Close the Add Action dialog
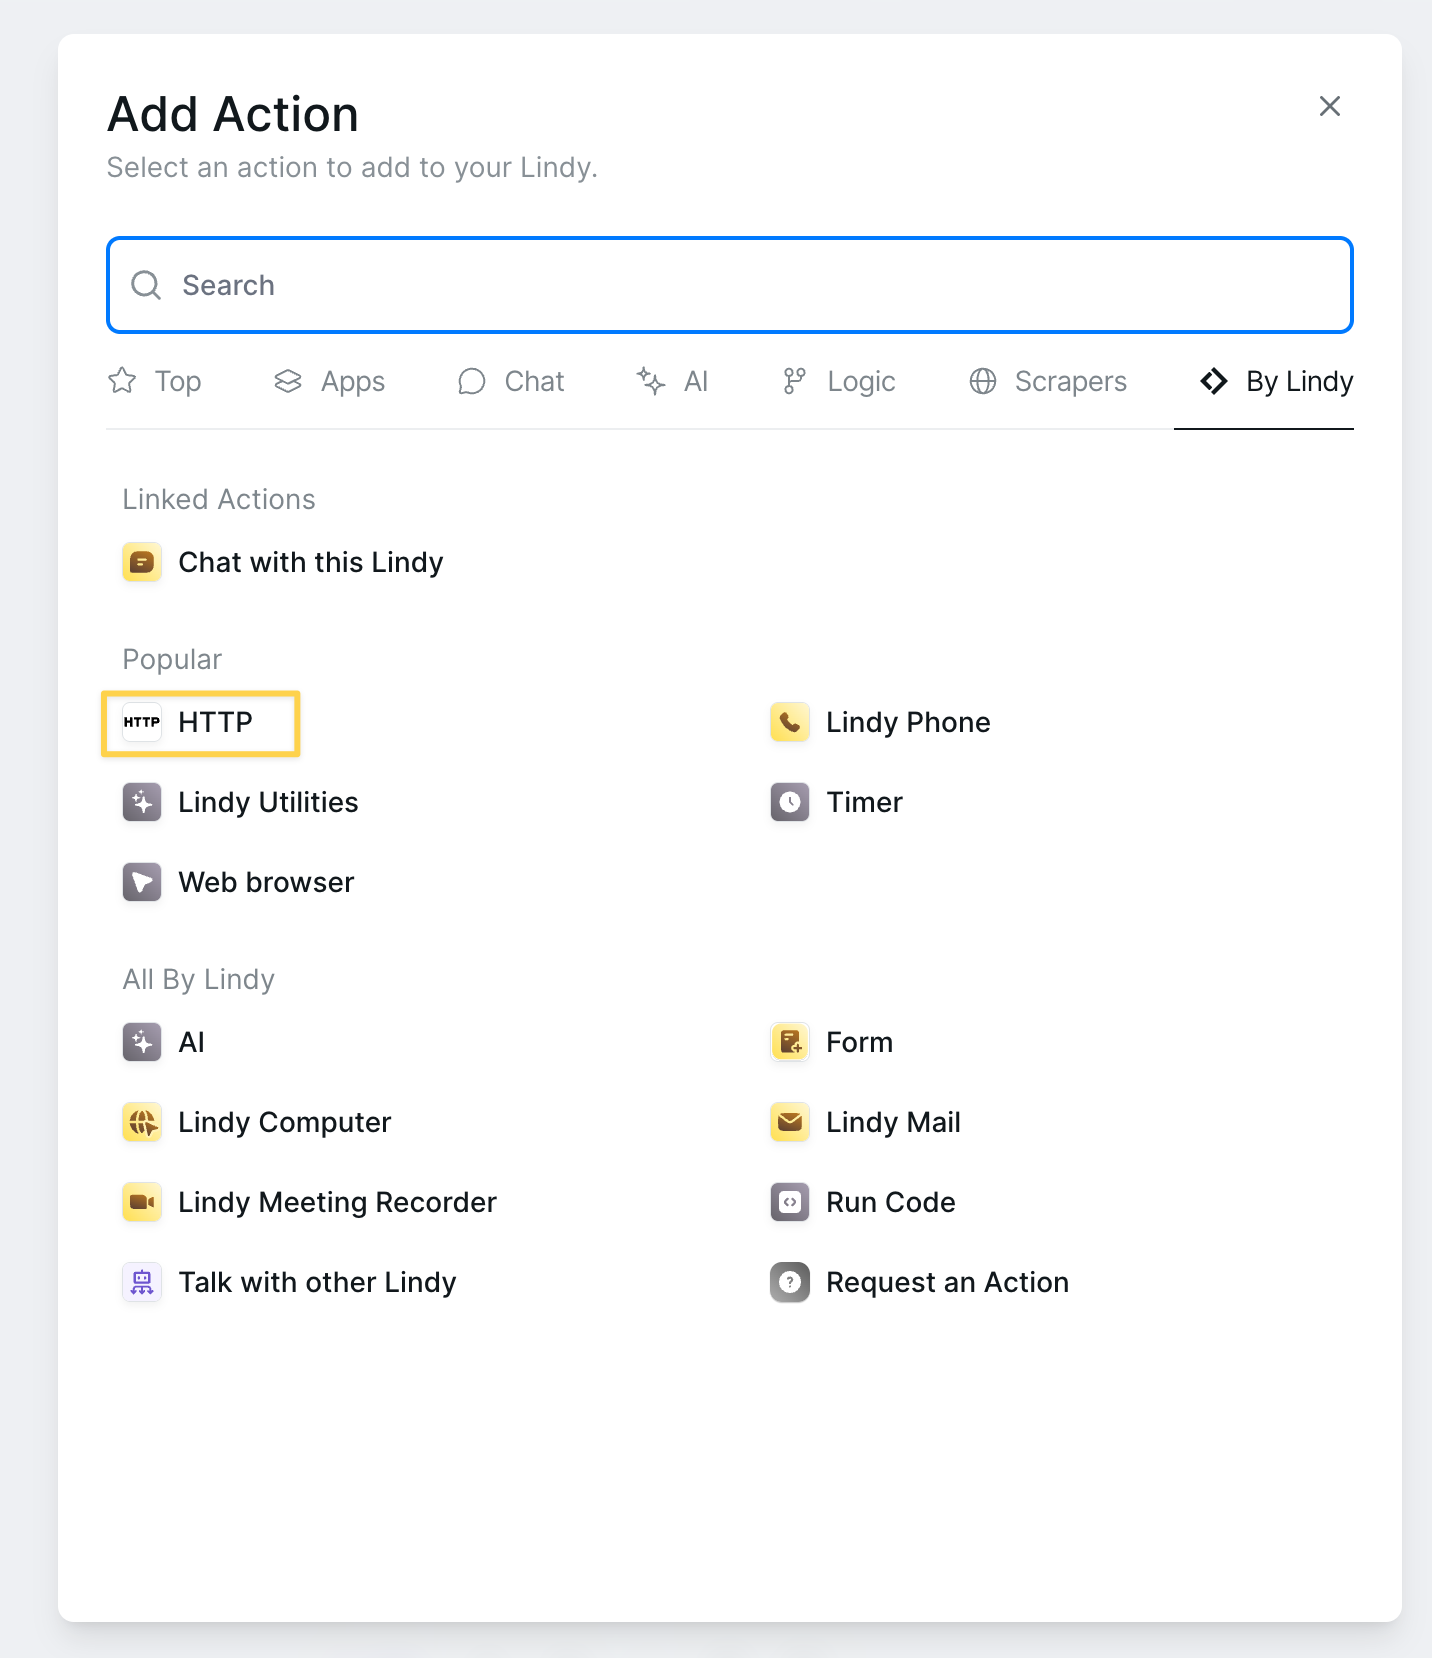 [x=1330, y=106]
